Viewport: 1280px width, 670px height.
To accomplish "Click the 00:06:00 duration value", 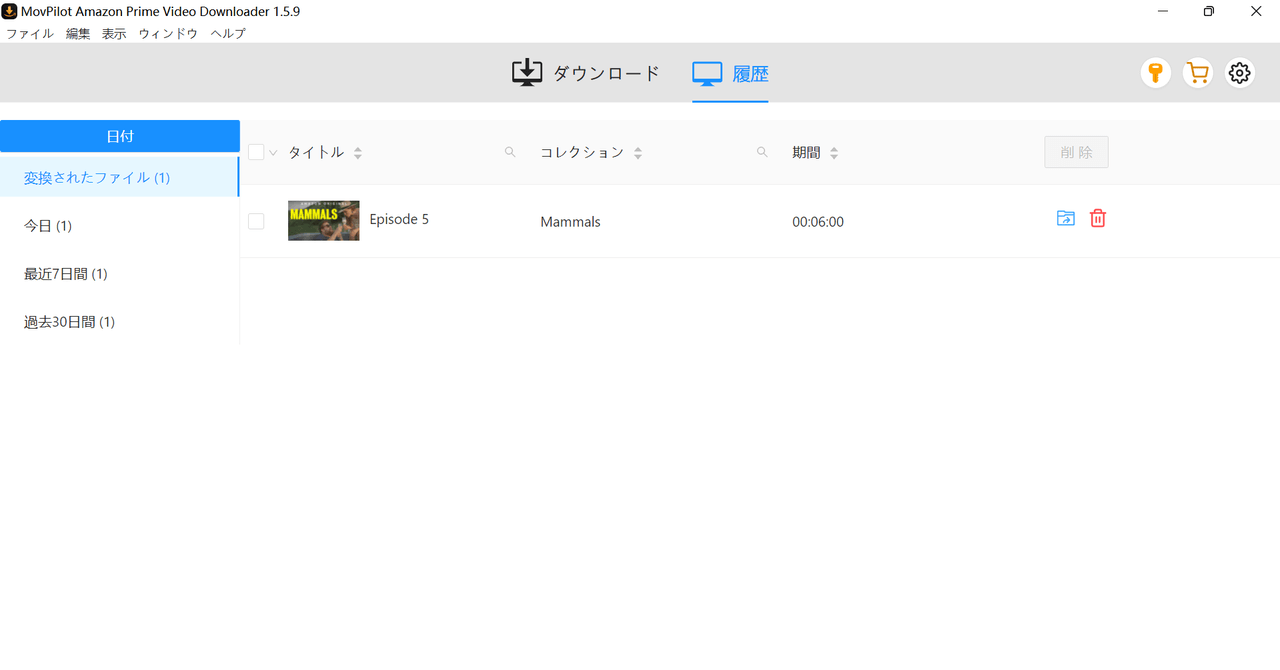I will 818,221.
